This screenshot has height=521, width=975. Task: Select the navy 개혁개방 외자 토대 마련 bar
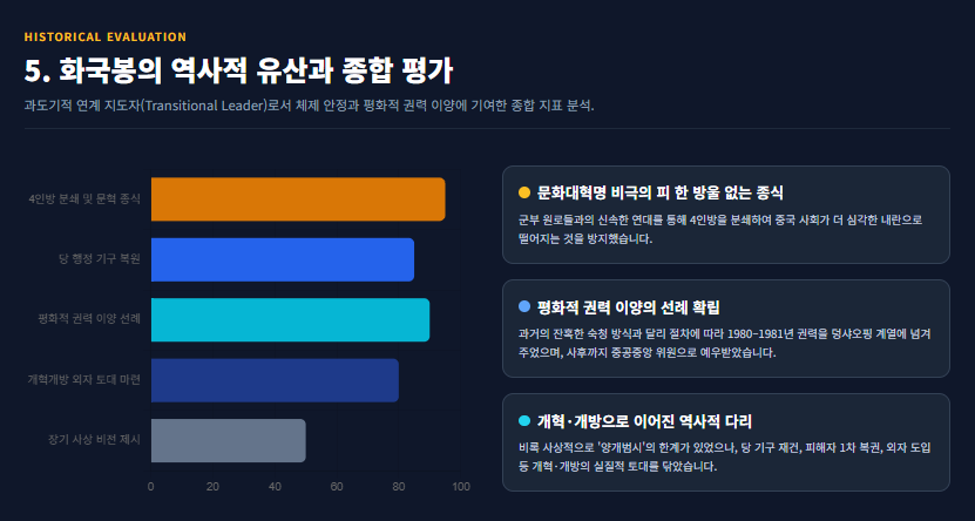275,380
